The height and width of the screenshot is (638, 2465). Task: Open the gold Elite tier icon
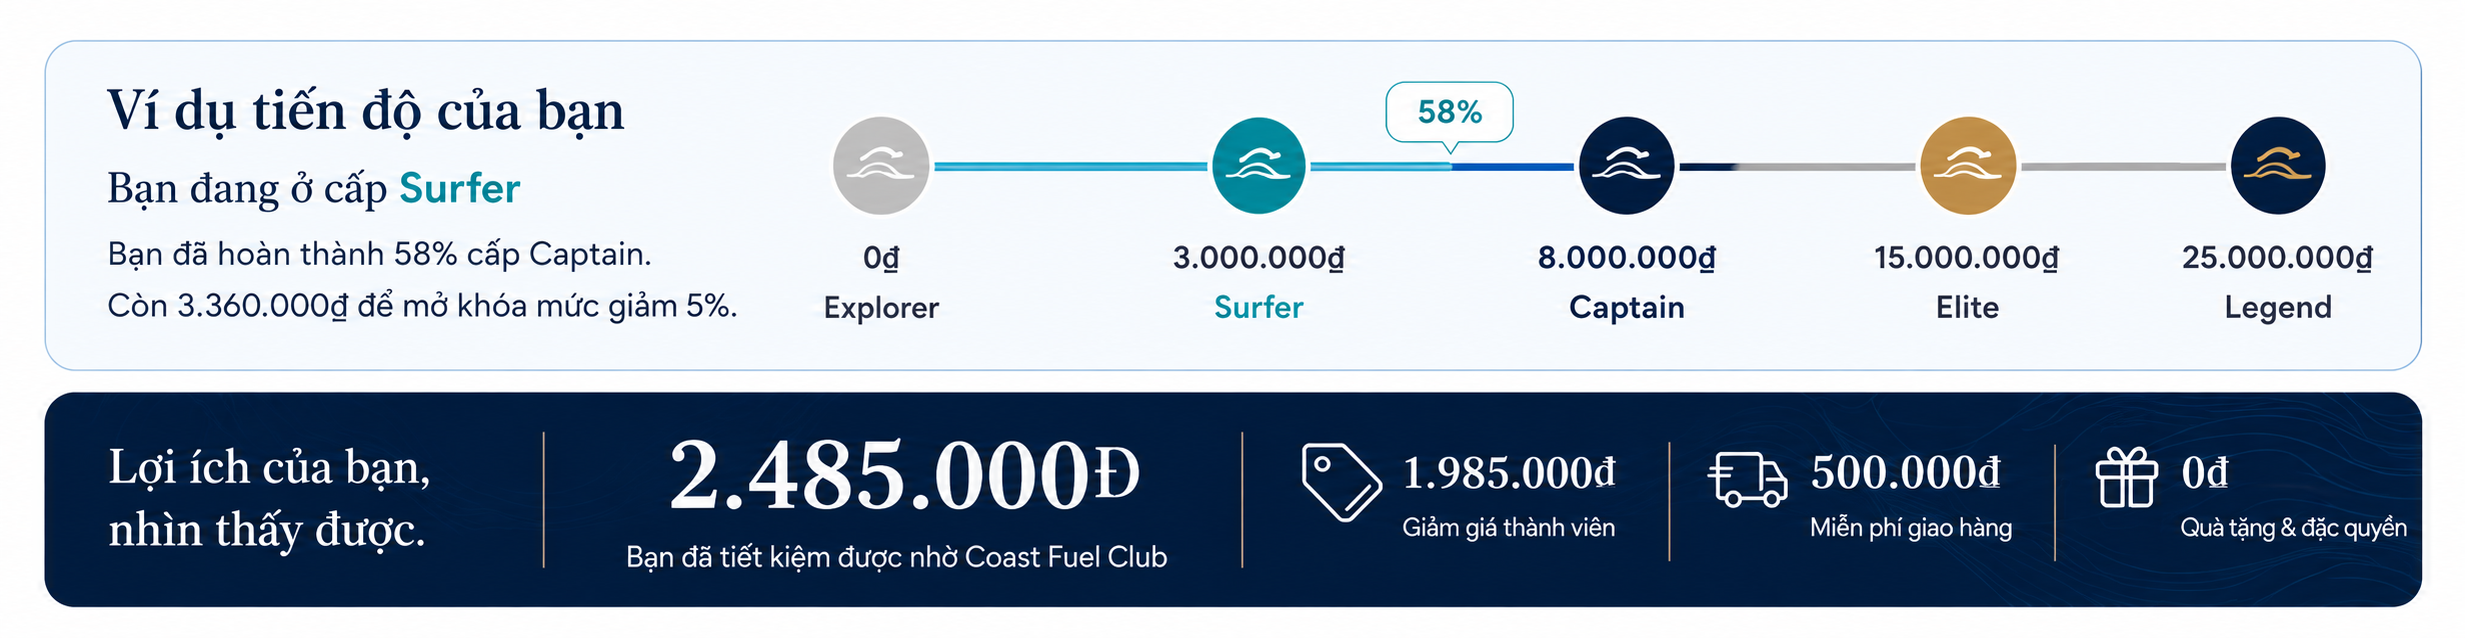[1968, 166]
